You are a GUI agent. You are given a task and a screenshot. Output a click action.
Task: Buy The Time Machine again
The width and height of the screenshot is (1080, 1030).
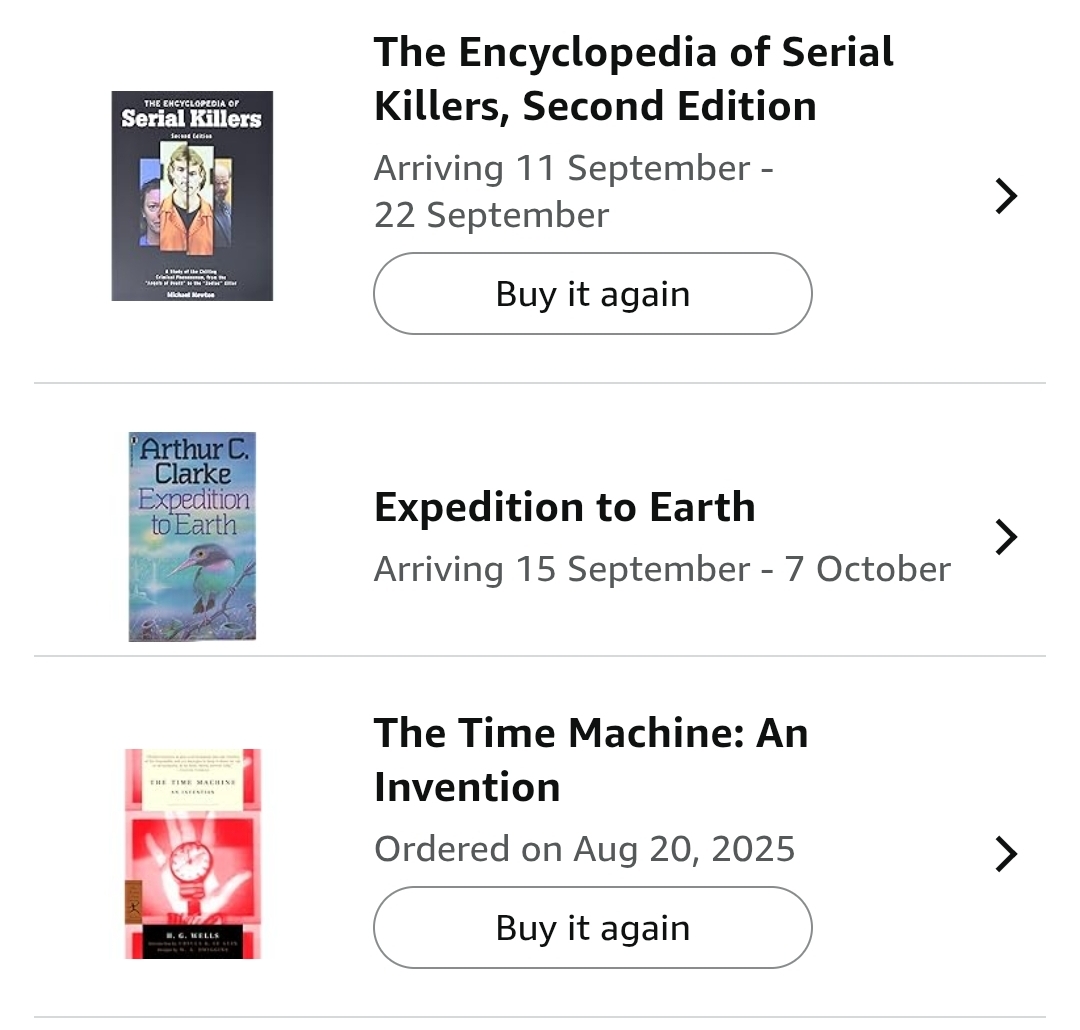click(592, 927)
